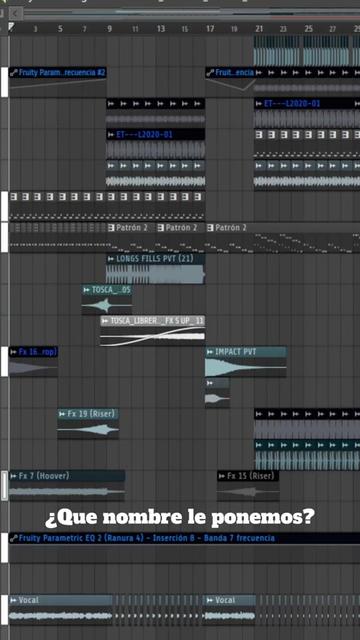Toggle mute switch of the Patrón 2 track
This screenshot has height=640, width=360.
click(x=4, y=238)
